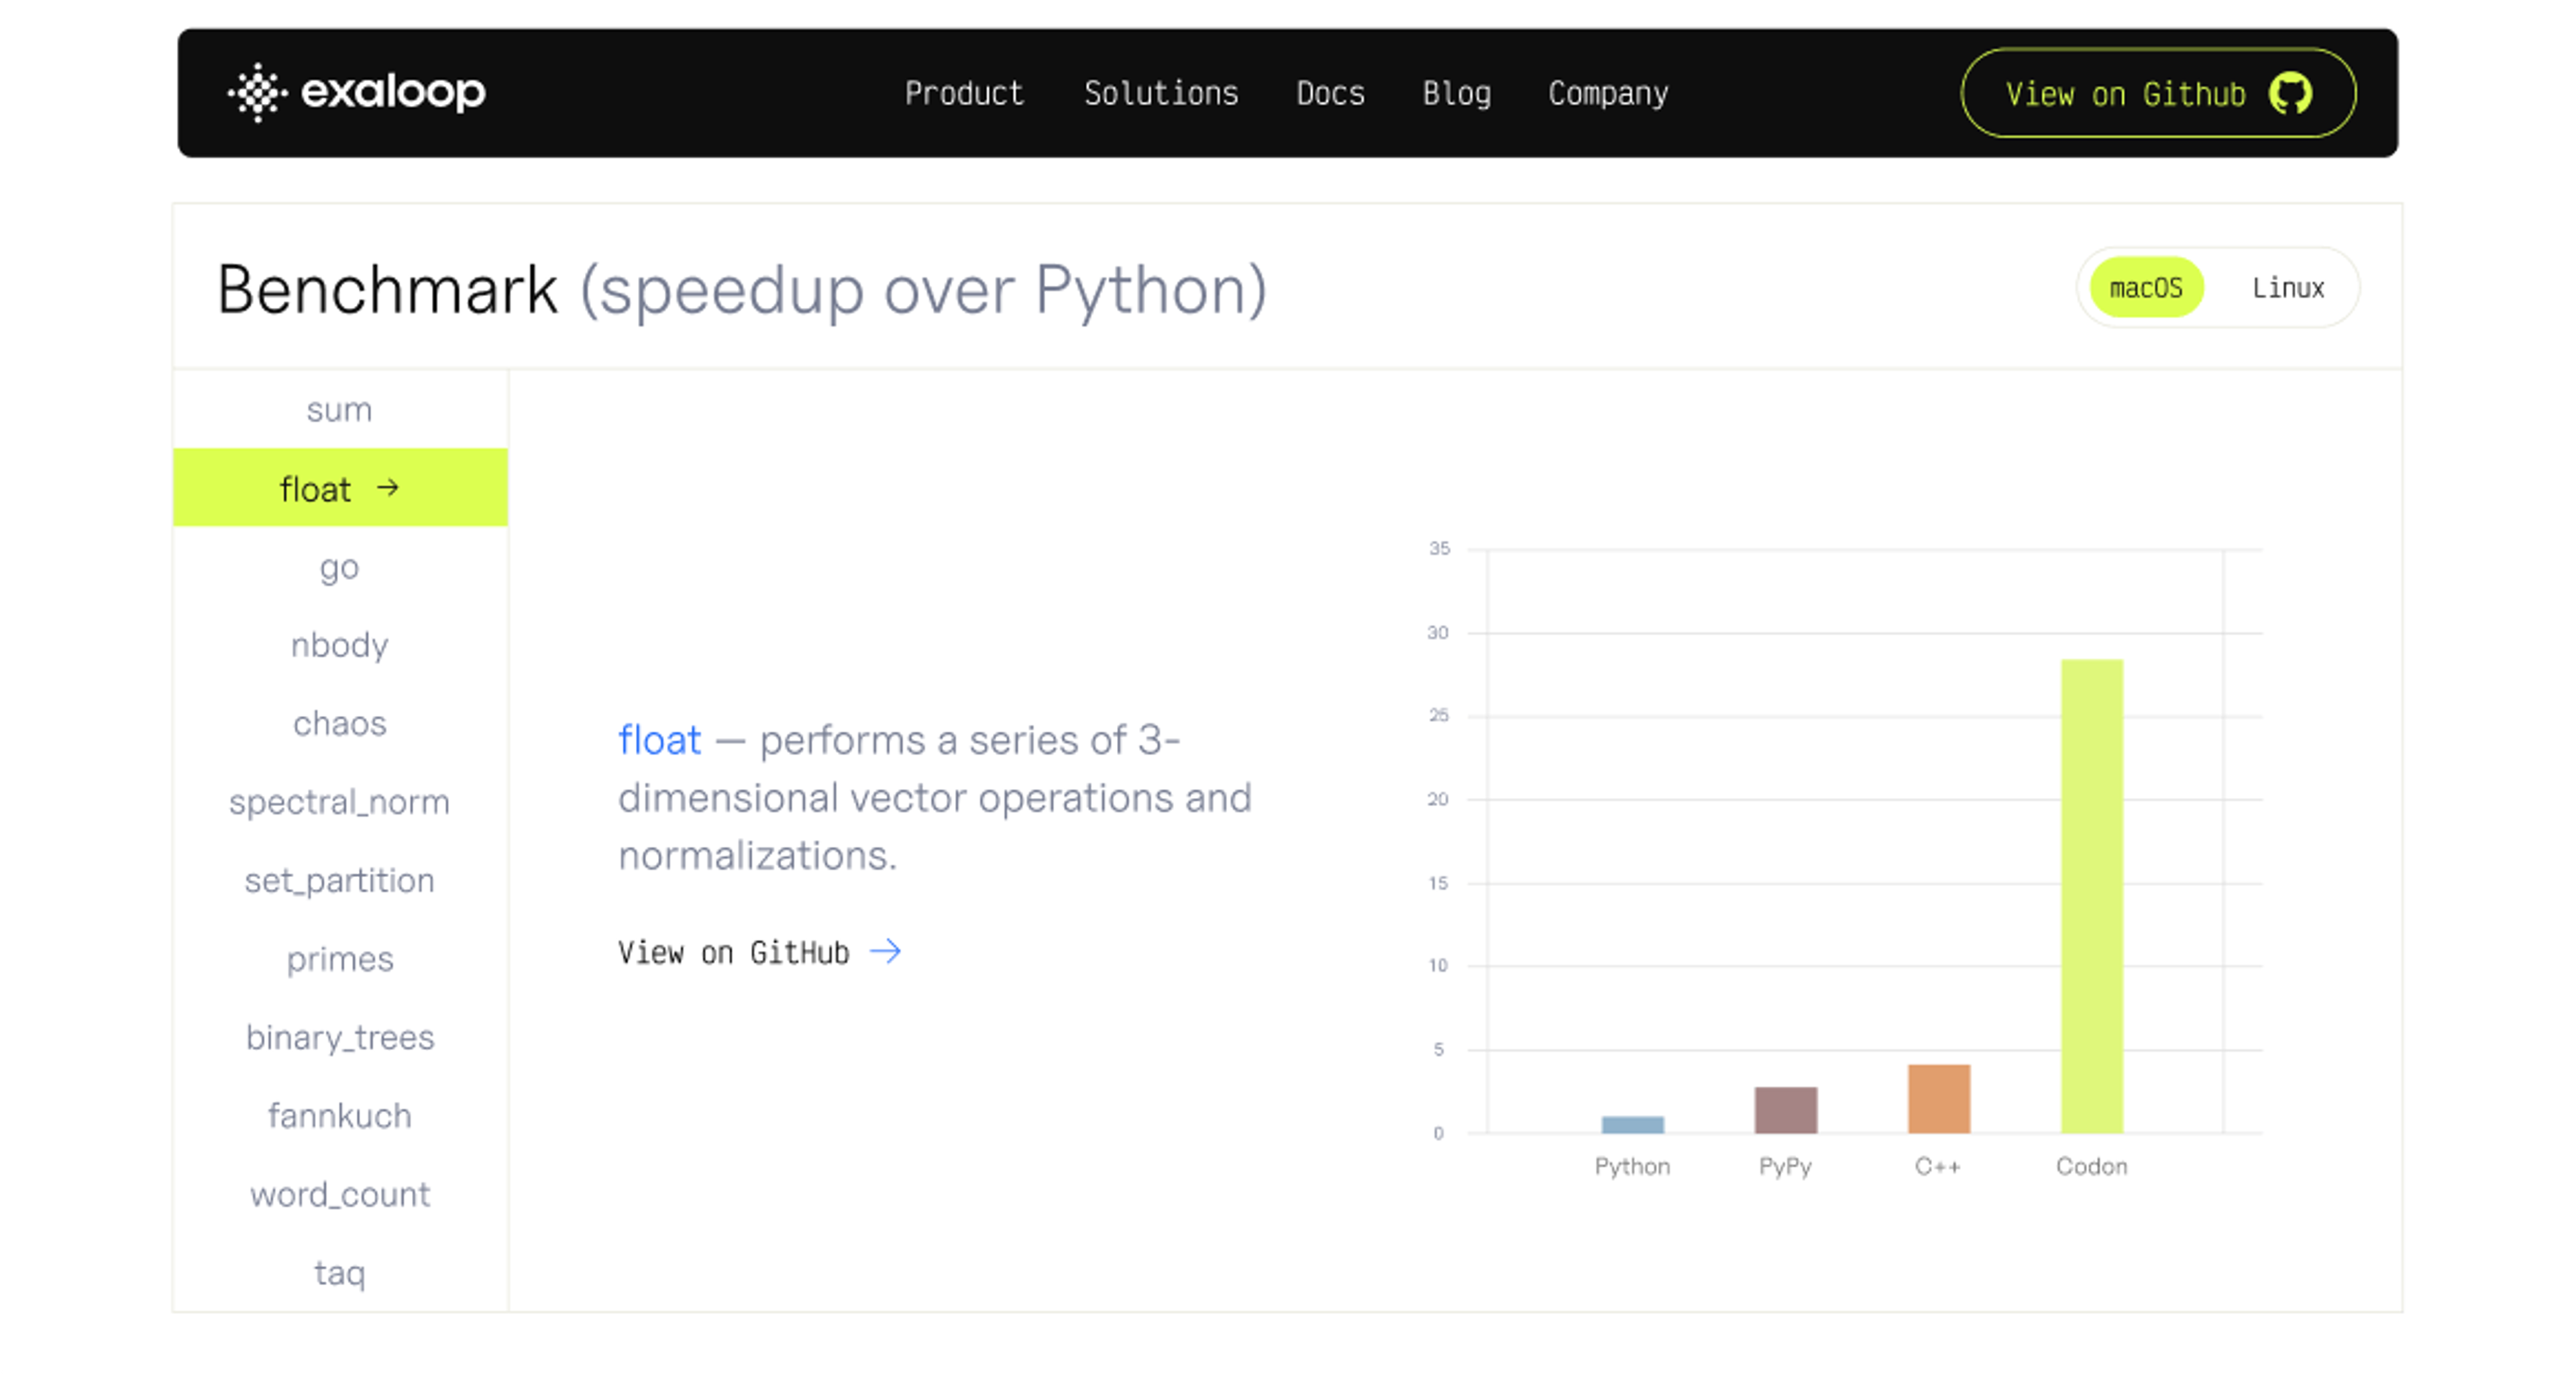Select the sum benchmark
The image size is (2576, 1375).
pyautogui.click(x=340, y=409)
